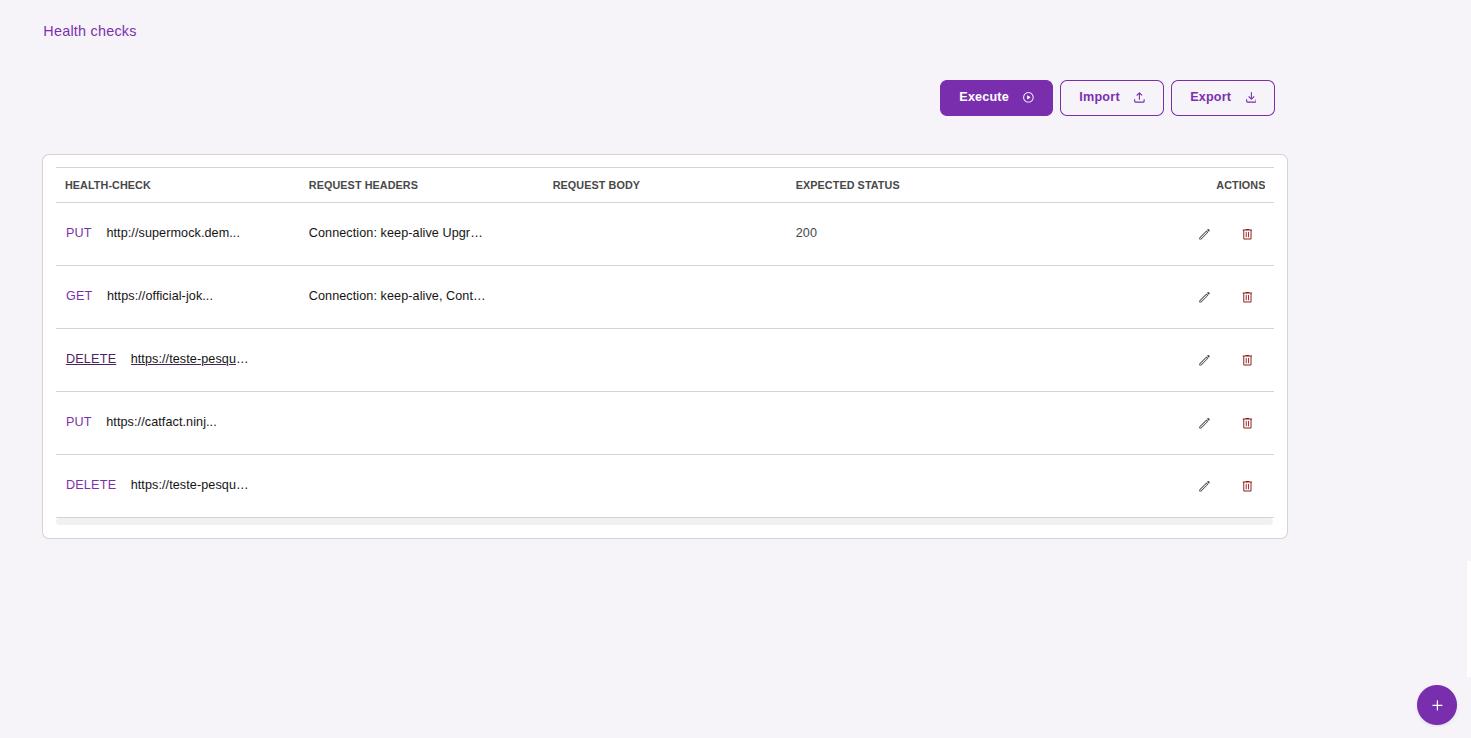Edit the last DELETE teste-pesqu row
The image size is (1471, 738).
(x=1204, y=486)
